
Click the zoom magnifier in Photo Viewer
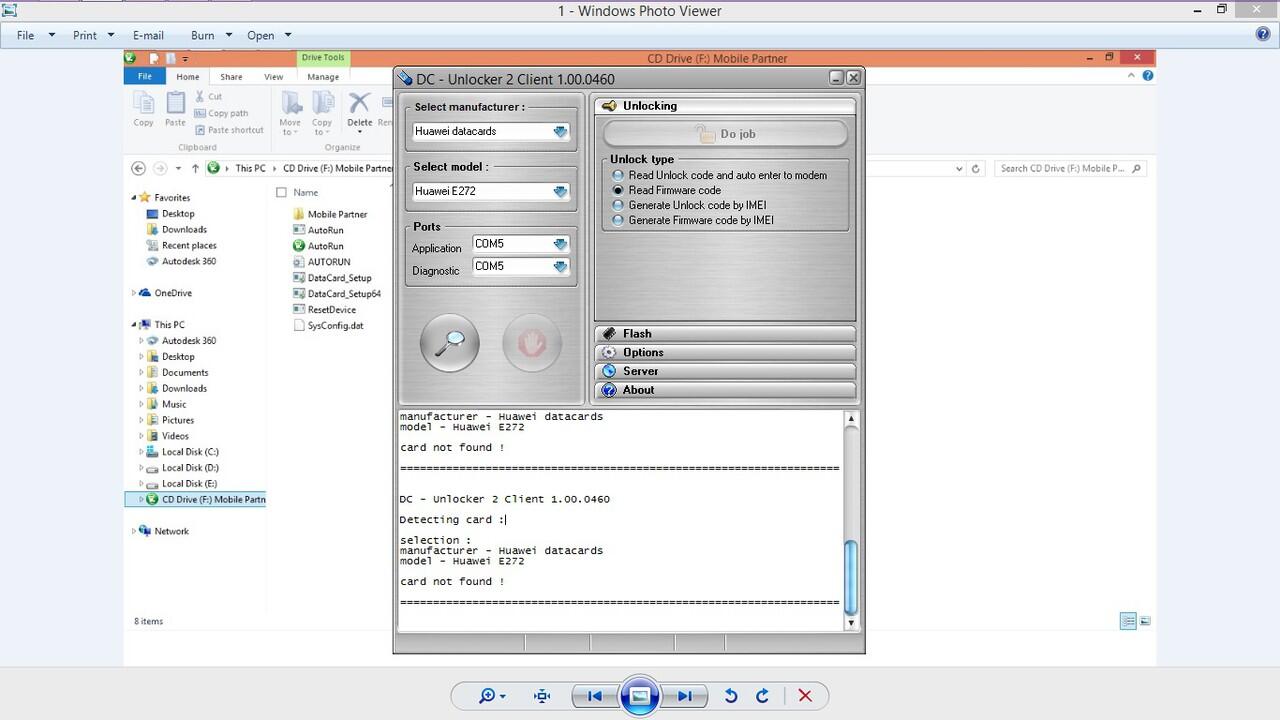pyautogui.click(x=492, y=696)
